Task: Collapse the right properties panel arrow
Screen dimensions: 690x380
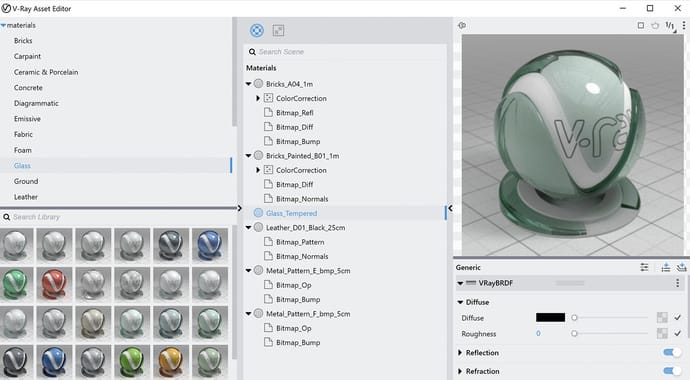Action: [450, 208]
